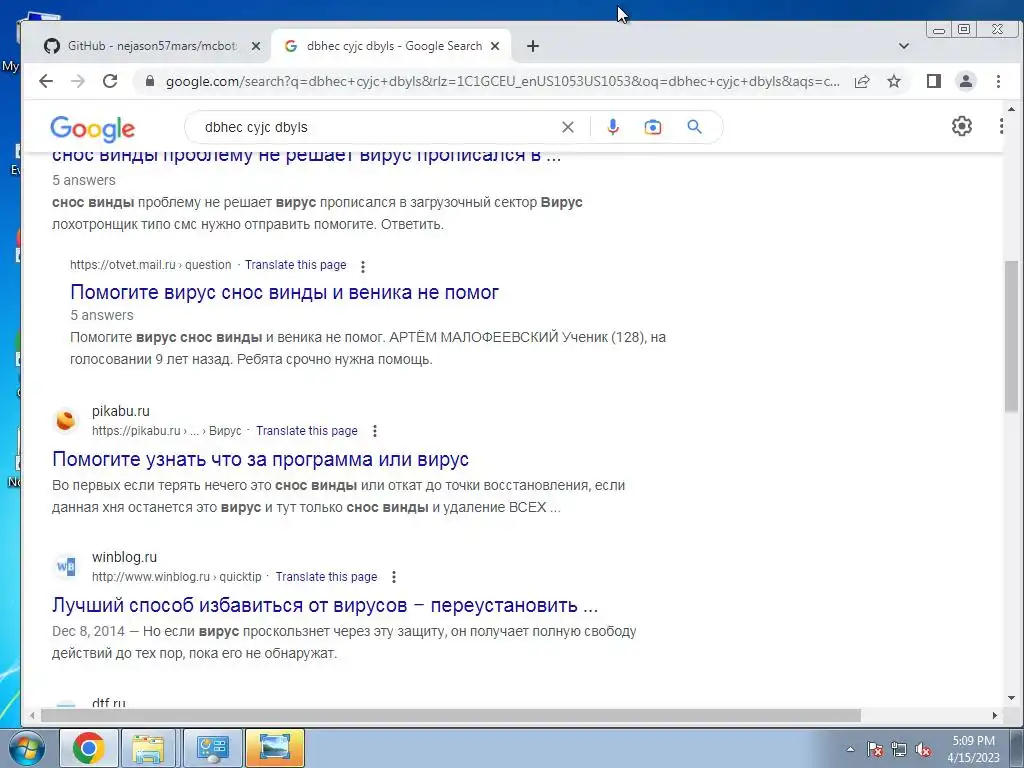Click the muted volume tray icon
Screen dimensions: 1024x768
[x=923, y=749]
